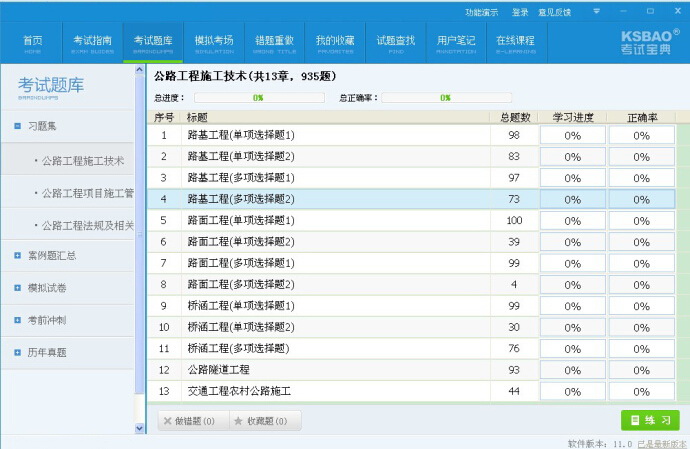Image resolution: width=690 pixels, height=449 pixels.
Task: Select 公路工程法规及相关 in the sidebar
Action: coord(68,225)
